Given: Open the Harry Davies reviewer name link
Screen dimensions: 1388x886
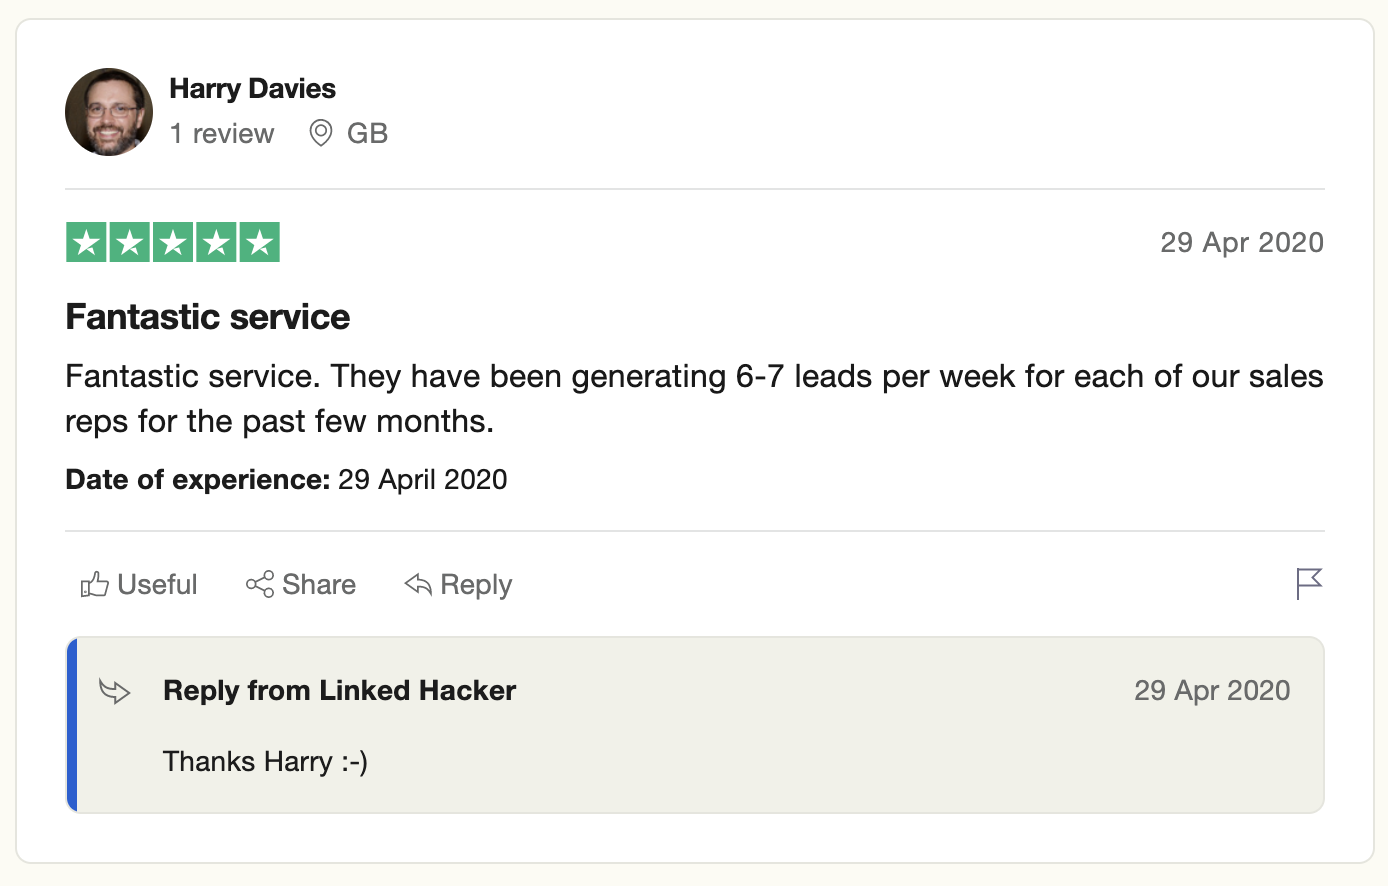Looking at the screenshot, I should pyautogui.click(x=252, y=89).
